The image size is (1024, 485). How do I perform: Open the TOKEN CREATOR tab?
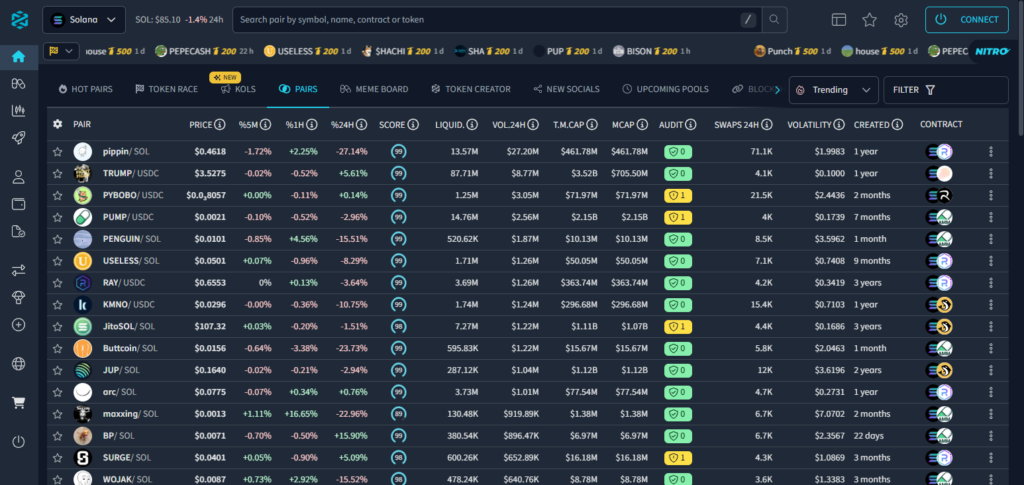point(470,89)
